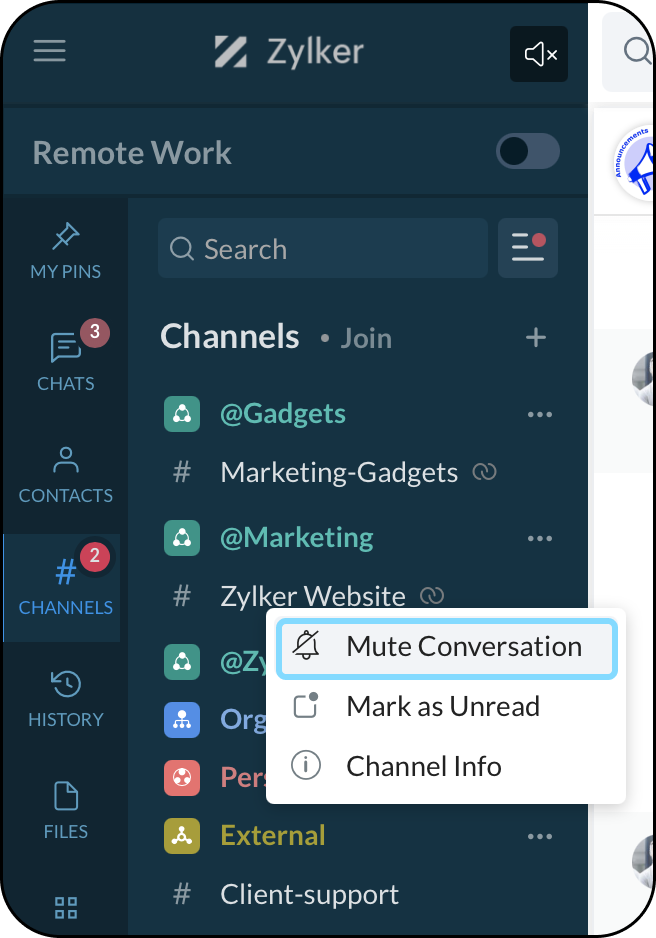
Task: Open more options for External
Action: pyautogui.click(x=539, y=836)
